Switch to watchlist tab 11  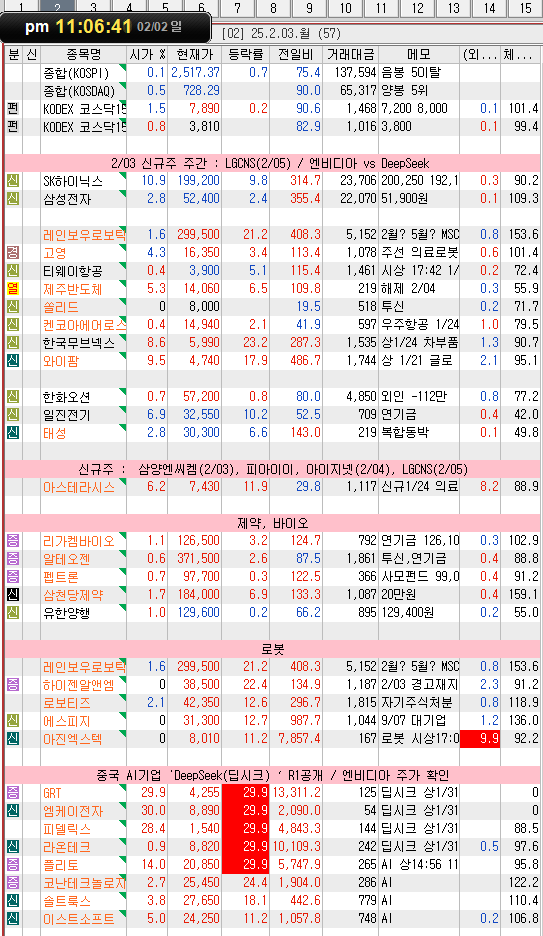point(381,8)
